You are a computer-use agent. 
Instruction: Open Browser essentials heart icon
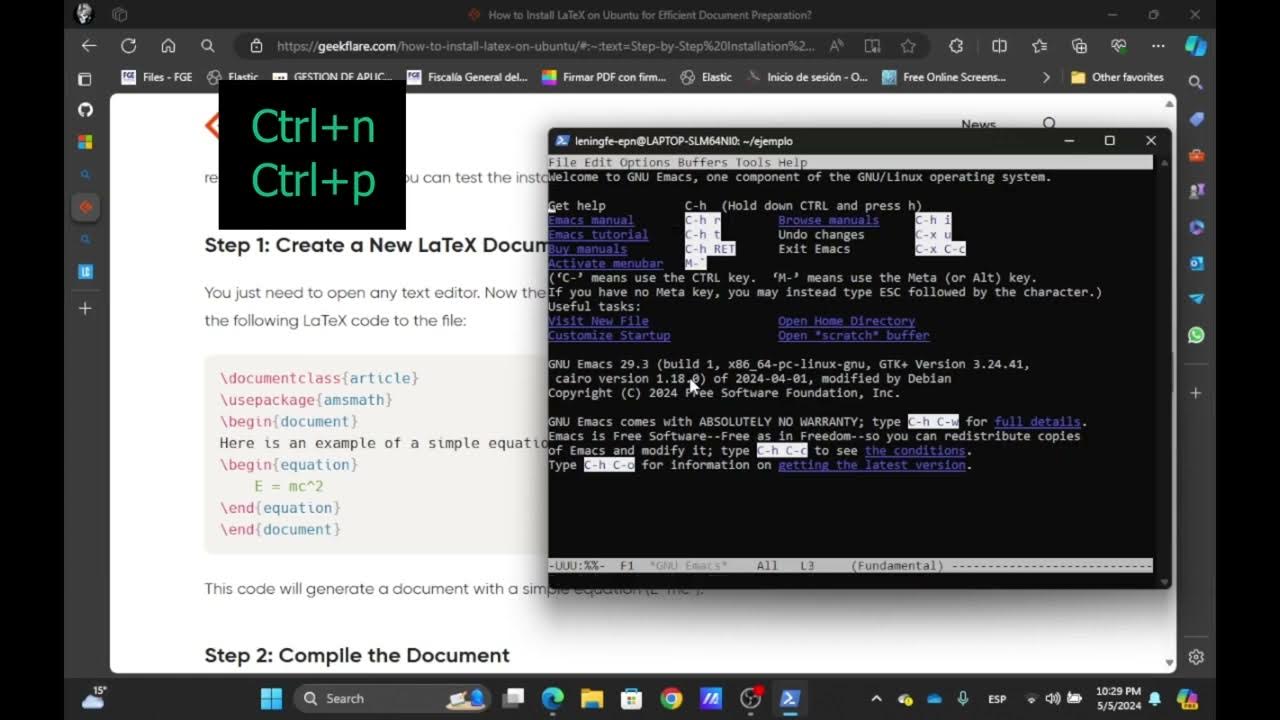pos(1118,46)
